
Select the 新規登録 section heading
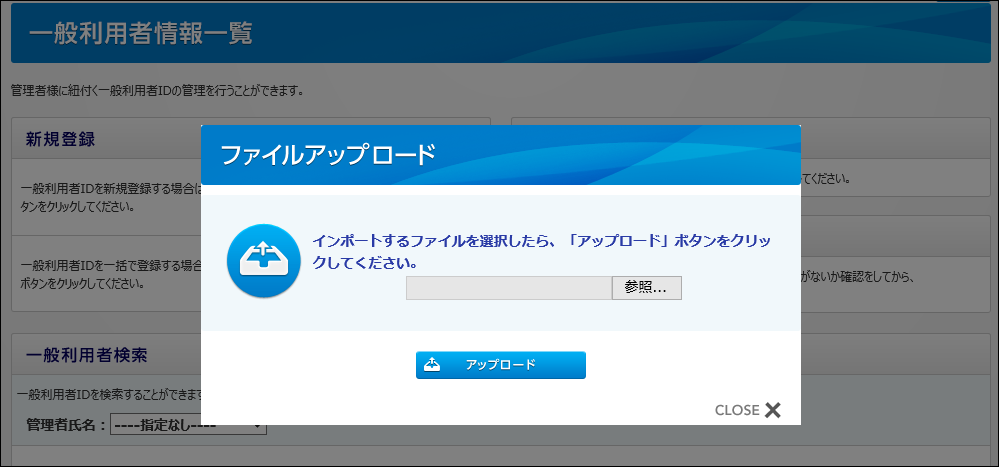[x=60, y=139]
